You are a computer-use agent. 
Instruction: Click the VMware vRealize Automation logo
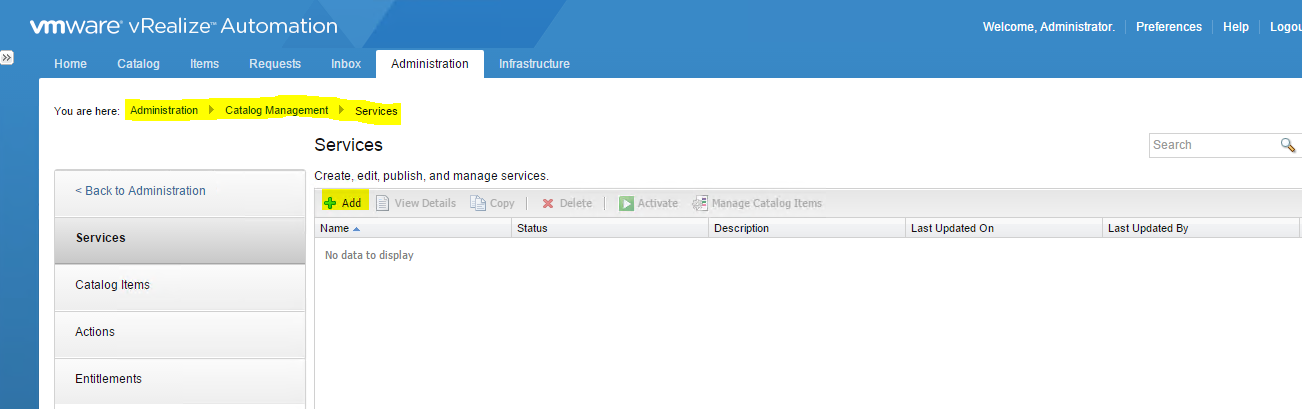pyautogui.click(x=184, y=27)
